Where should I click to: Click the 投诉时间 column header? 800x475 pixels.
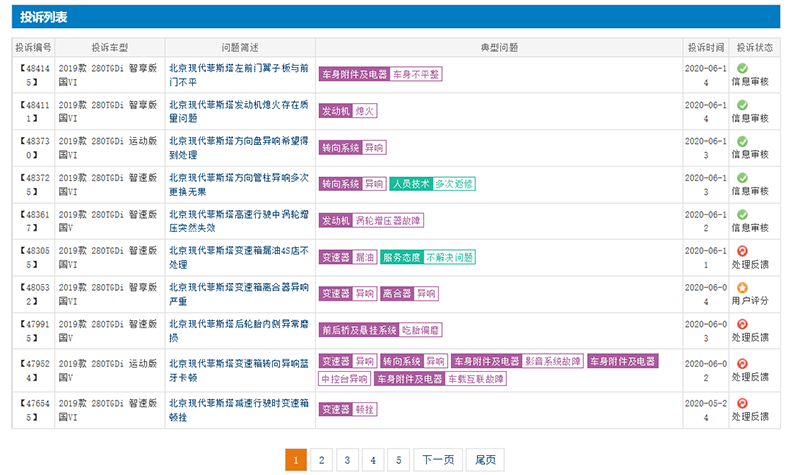tap(705, 47)
